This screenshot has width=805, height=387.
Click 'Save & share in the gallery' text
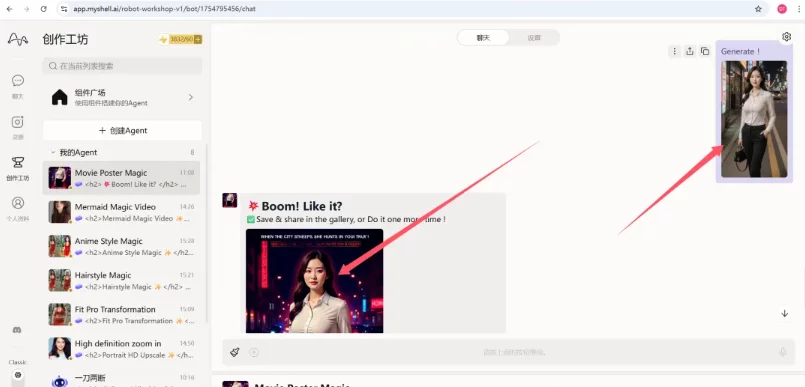(x=306, y=219)
